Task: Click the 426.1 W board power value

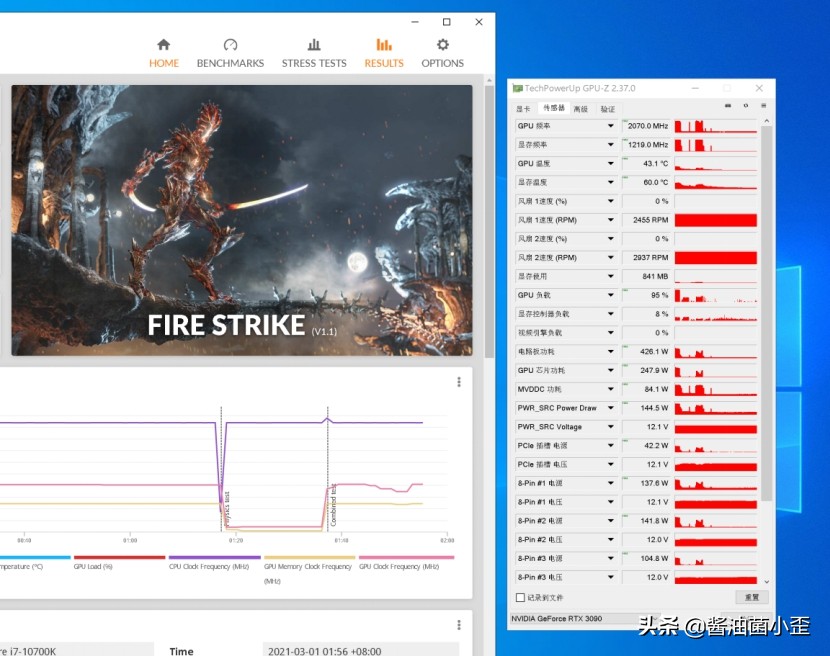Action: coord(646,352)
